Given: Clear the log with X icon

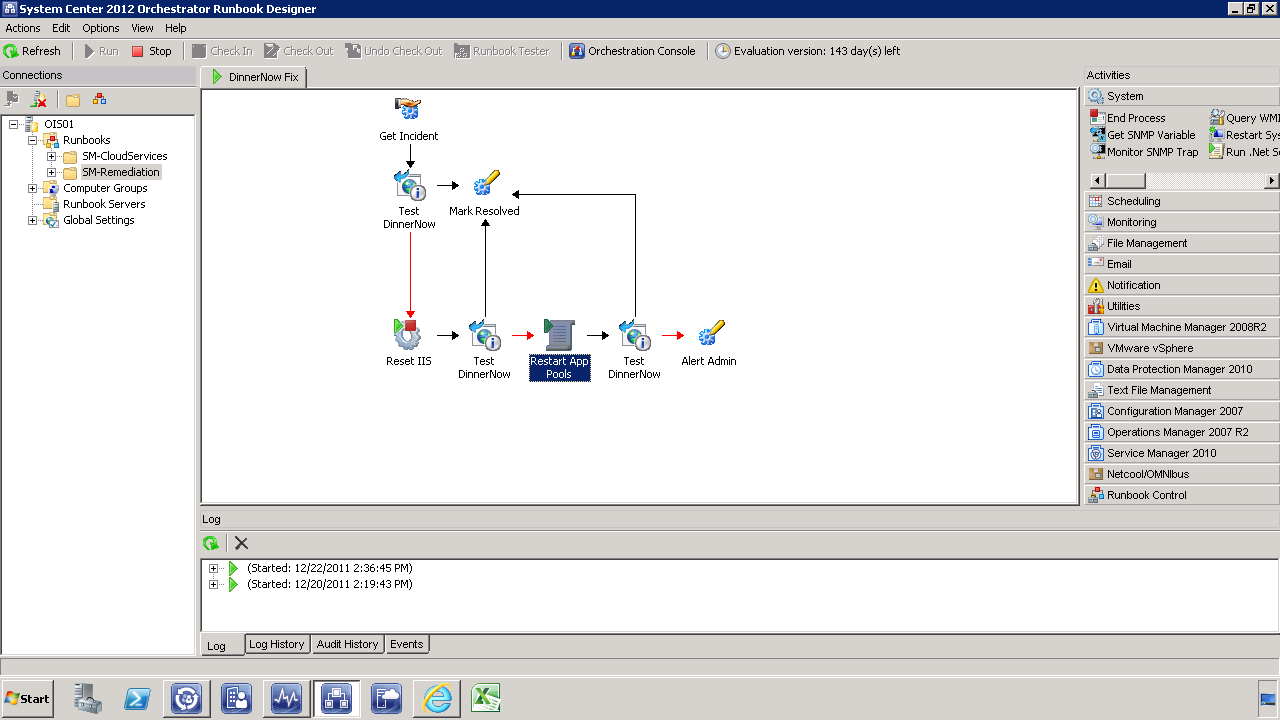Looking at the screenshot, I should coord(241,543).
